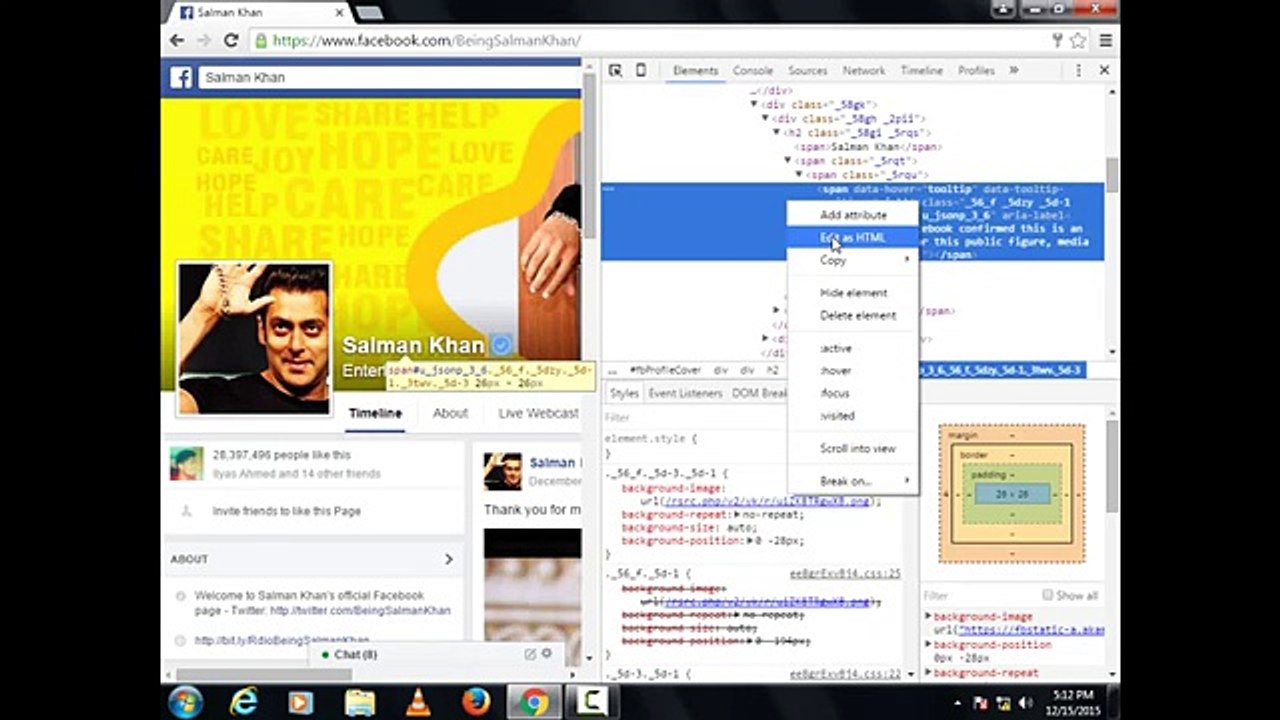
Task: Collapse the span class _5rqu node
Action: click(x=799, y=174)
